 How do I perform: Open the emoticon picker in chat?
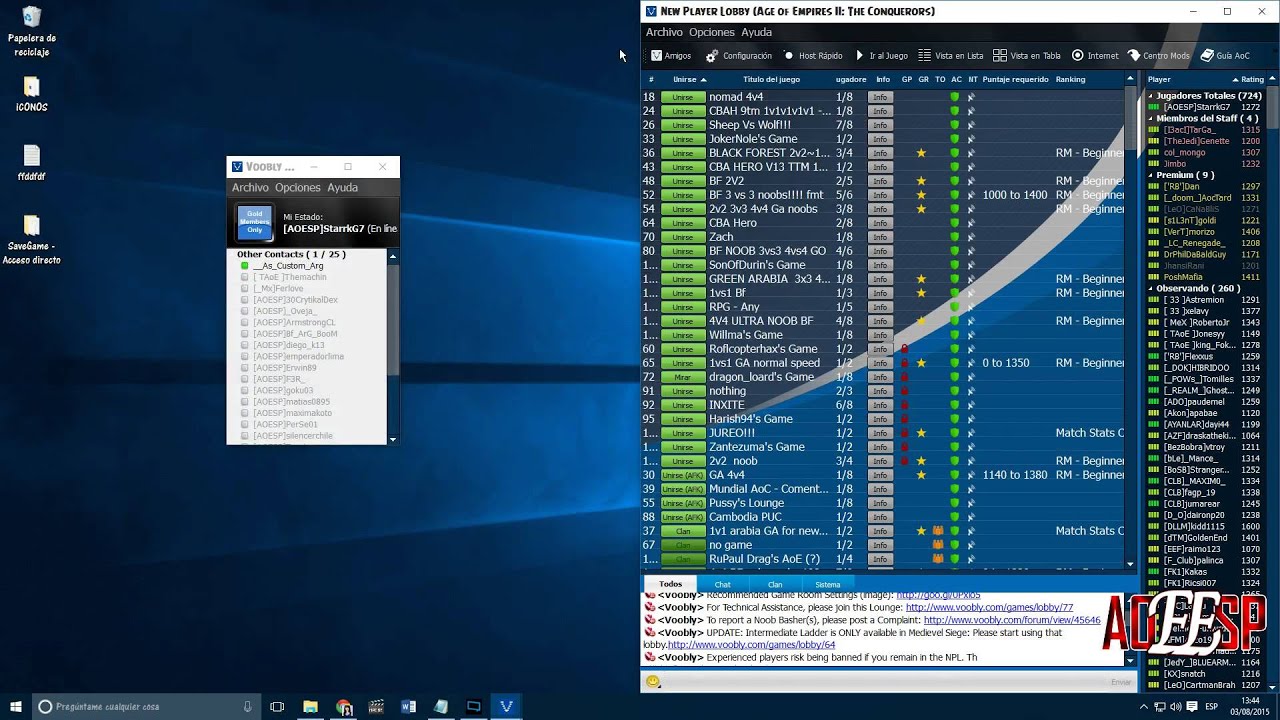[x=653, y=682]
